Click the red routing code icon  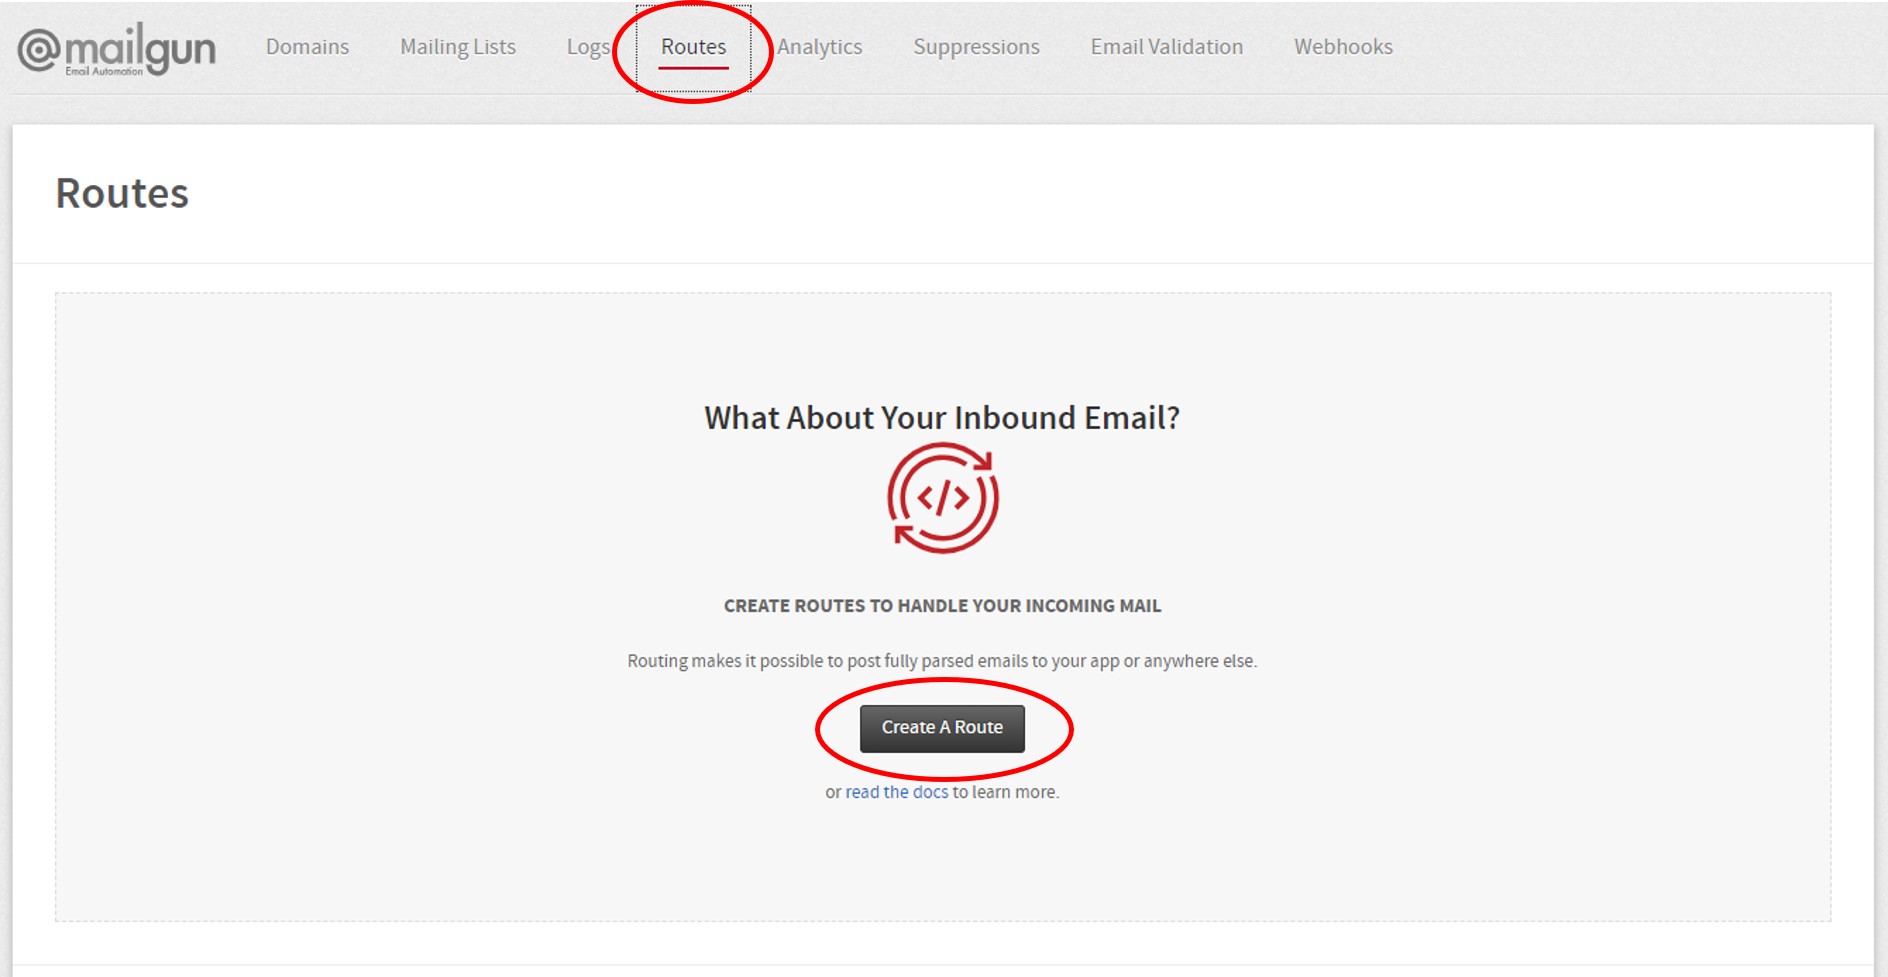pyautogui.click(x=943, y=498)
